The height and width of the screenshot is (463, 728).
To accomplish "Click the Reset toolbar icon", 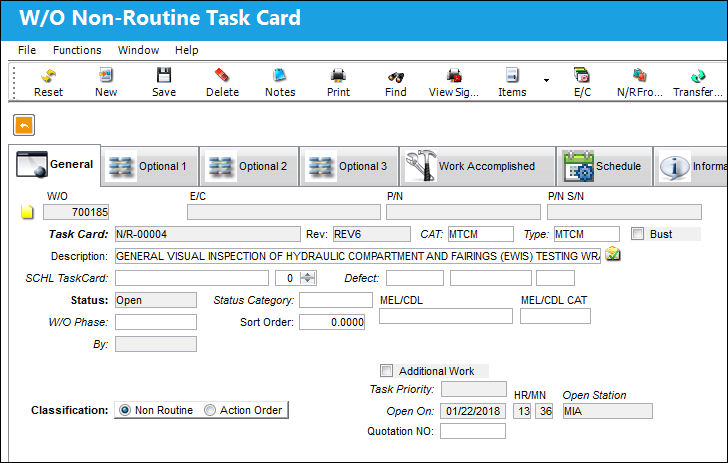I will 48,75.
